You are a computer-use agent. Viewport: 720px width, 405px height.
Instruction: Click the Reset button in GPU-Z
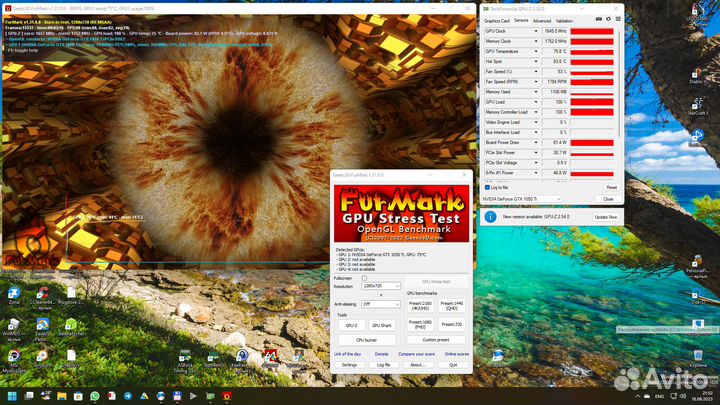(x=611, y=187)
